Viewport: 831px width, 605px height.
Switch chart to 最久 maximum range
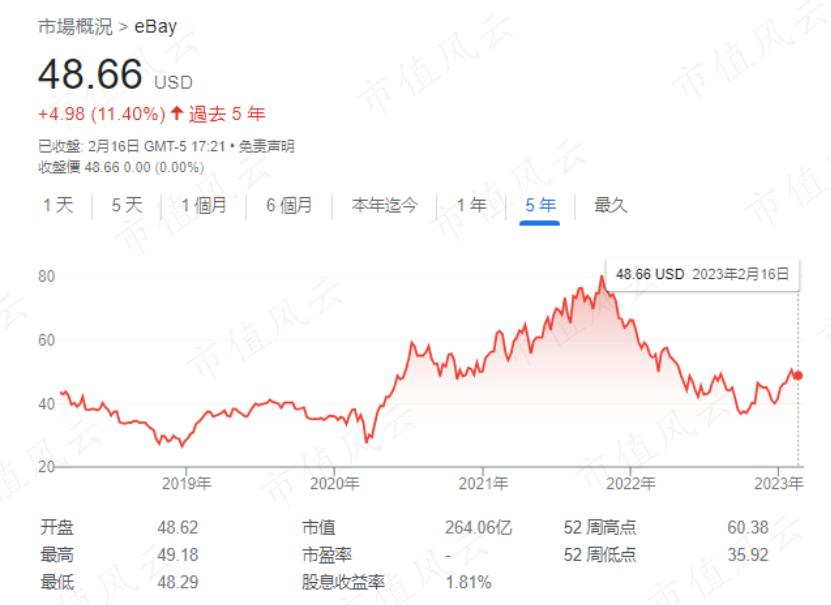[x=611, y=205]
